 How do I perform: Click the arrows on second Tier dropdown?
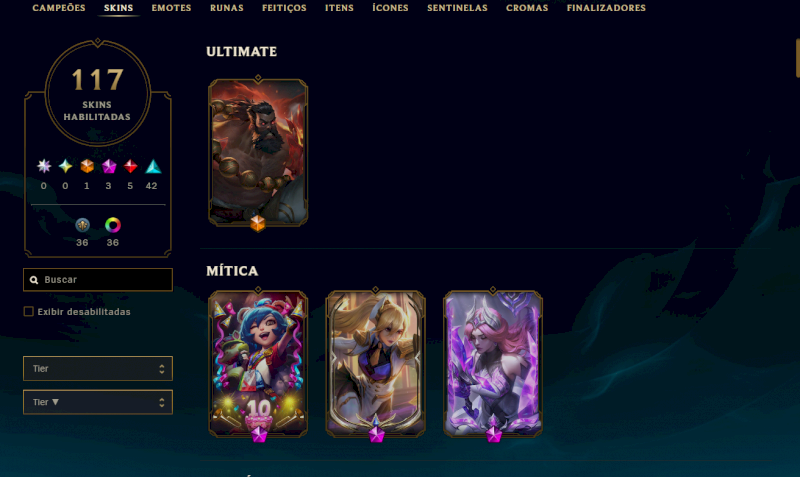162,403
